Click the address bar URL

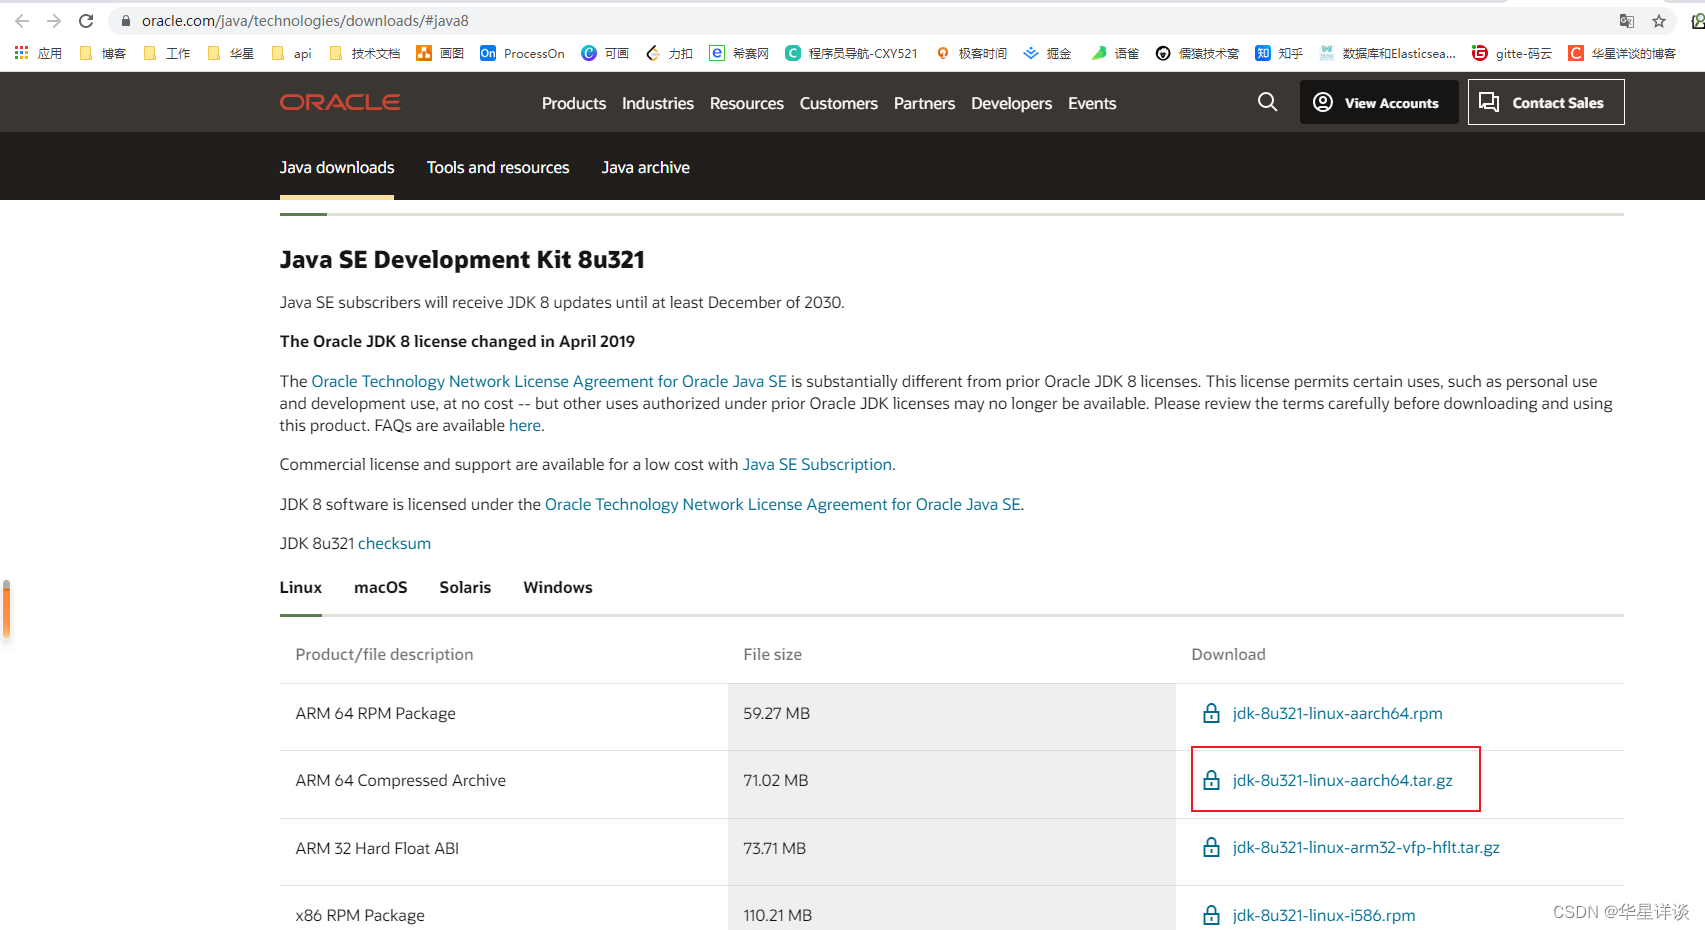coord(305,21)
